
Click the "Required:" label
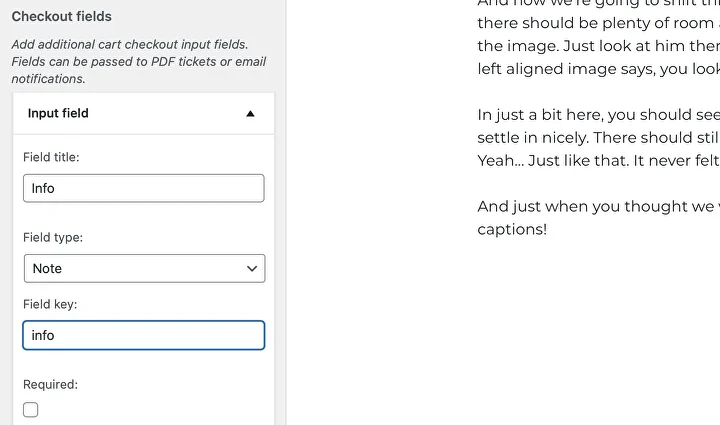tap(50, 384)
